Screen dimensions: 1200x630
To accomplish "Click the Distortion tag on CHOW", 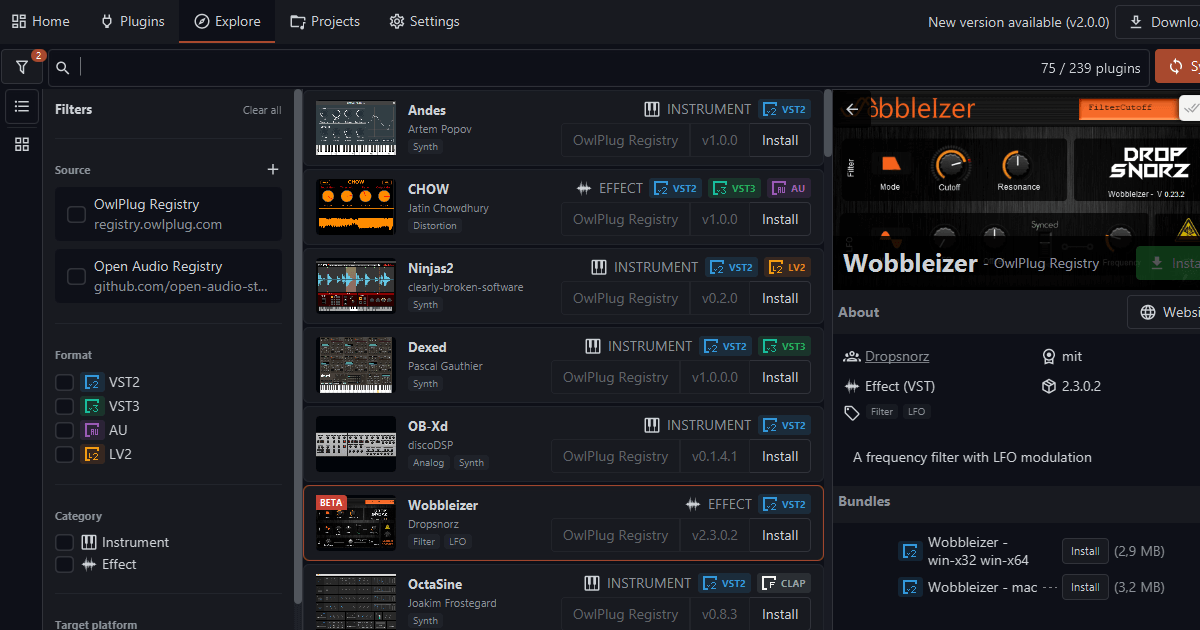I will [x=435, y=226].
